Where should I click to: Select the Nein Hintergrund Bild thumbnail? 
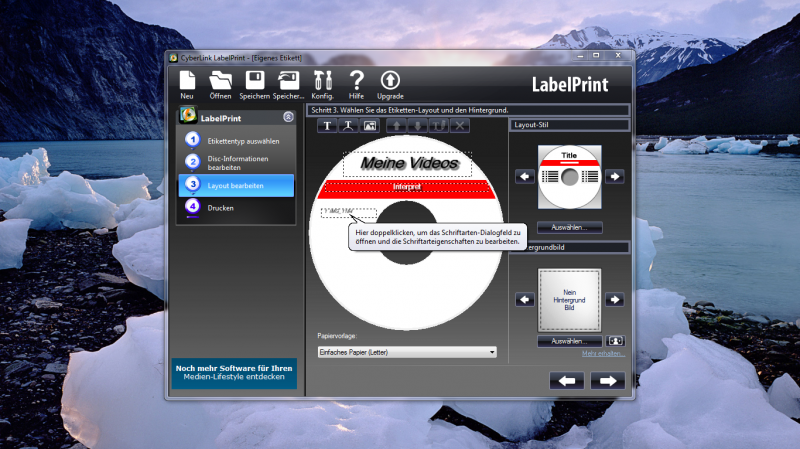[569, 300]
